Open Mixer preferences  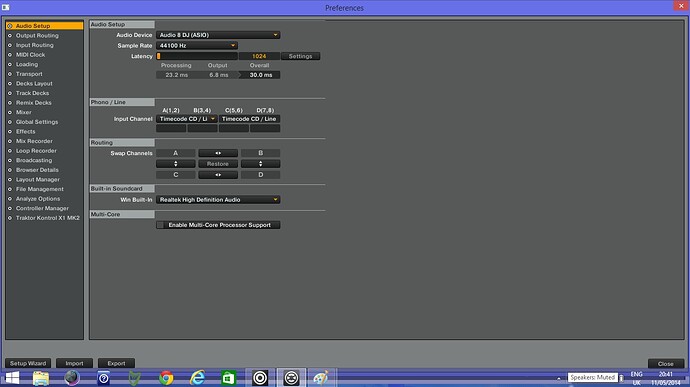pyautogui.click(x=24, y=112)
